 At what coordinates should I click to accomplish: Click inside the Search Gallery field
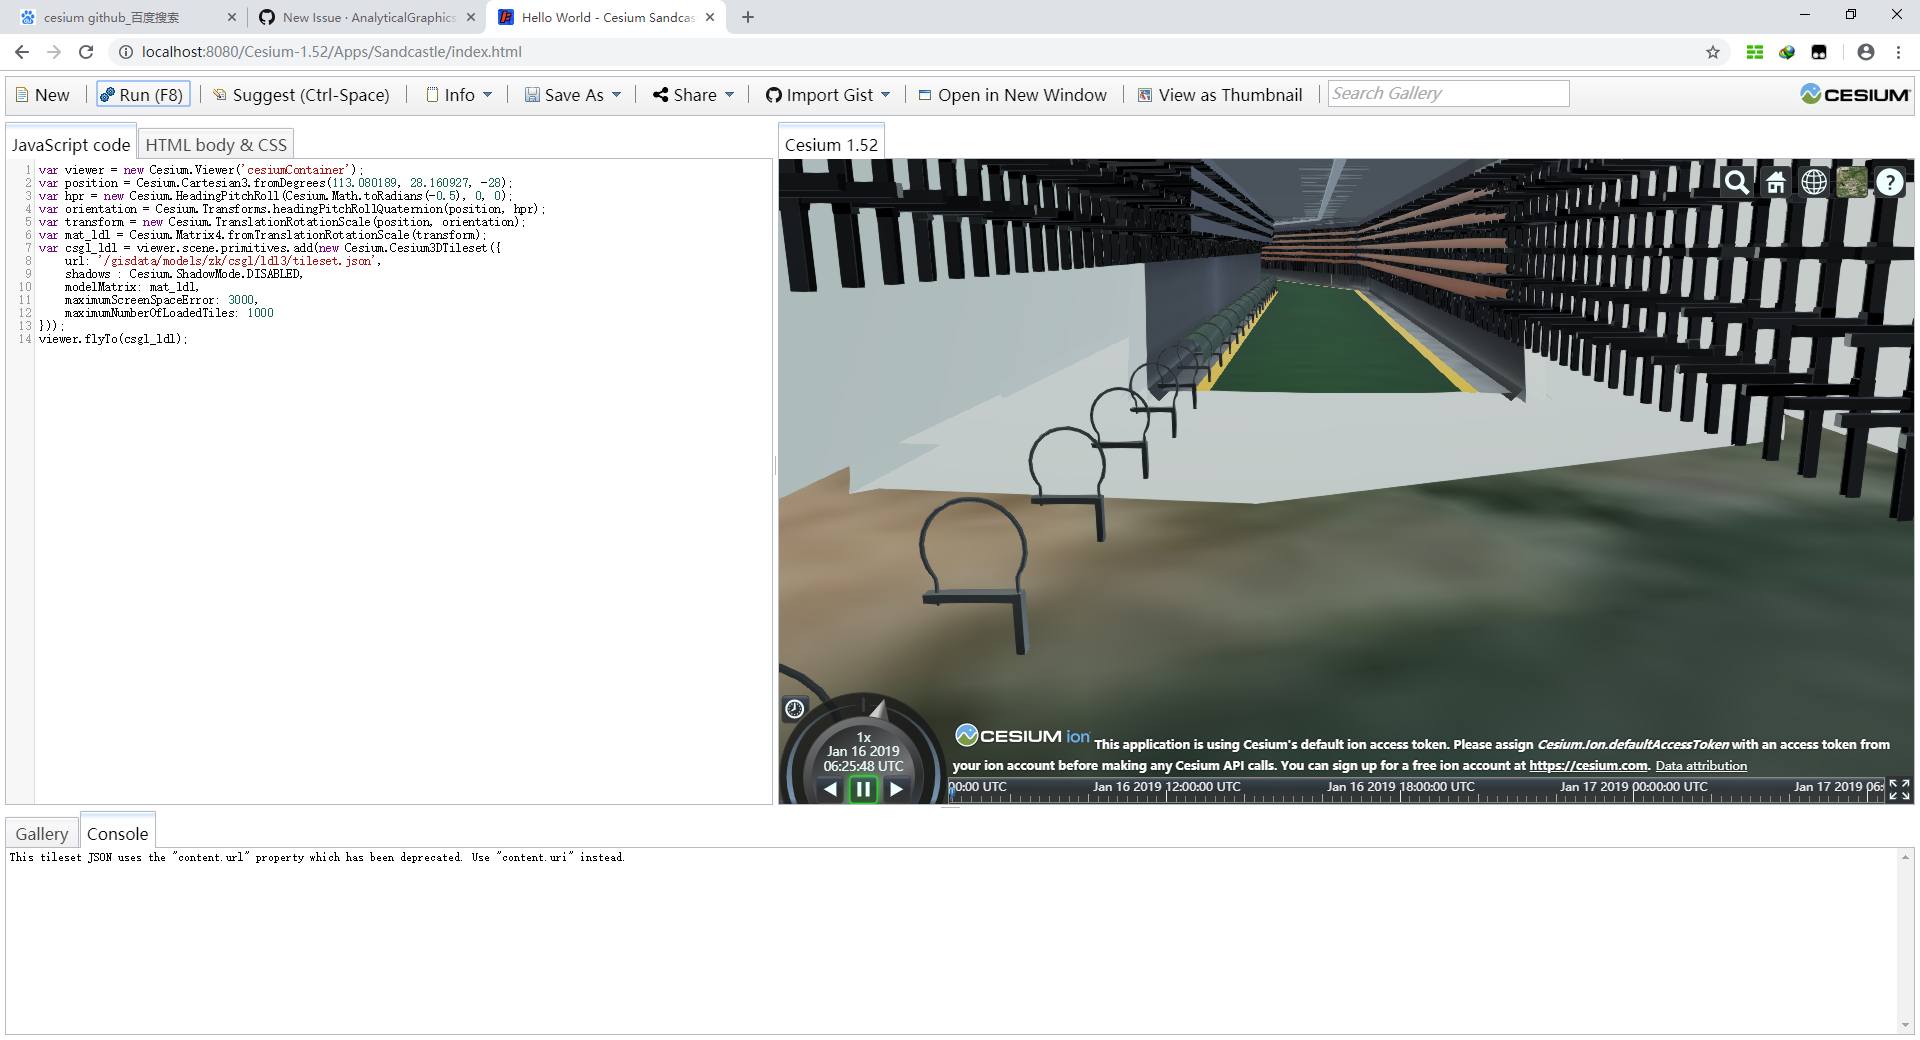pyautogui.click(x=1447, y=93)
